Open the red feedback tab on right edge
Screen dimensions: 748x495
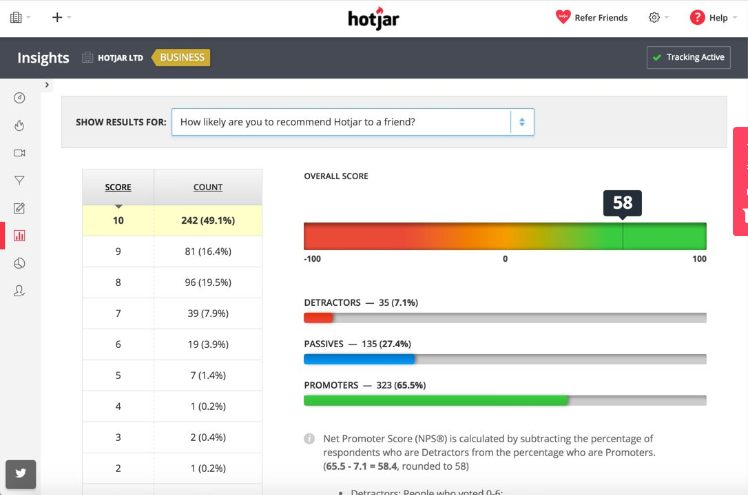[740, 181]
